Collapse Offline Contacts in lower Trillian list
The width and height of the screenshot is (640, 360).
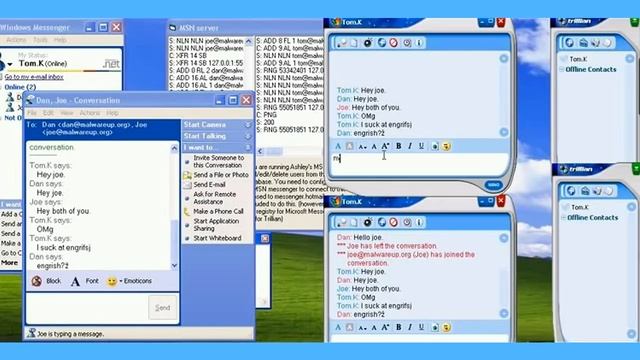click(563, 218)
